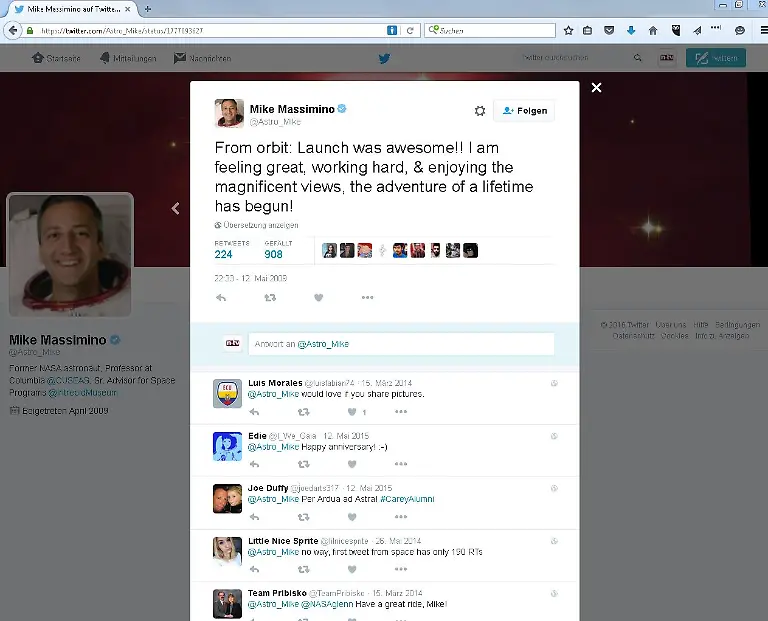Click the Folgen follow button
768x621 pixels.
click(x=524, y=111)
